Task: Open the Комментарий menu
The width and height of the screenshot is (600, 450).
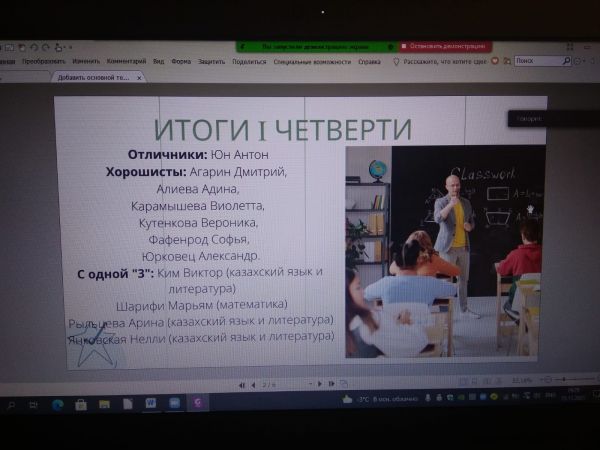Action: [126, 60]
